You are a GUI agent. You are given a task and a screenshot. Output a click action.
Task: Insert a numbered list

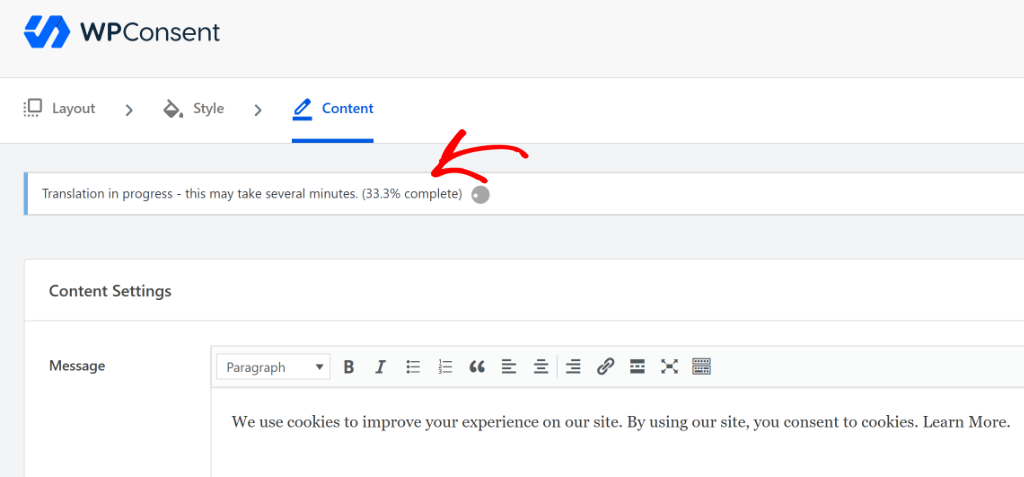[x=446, y=367]
